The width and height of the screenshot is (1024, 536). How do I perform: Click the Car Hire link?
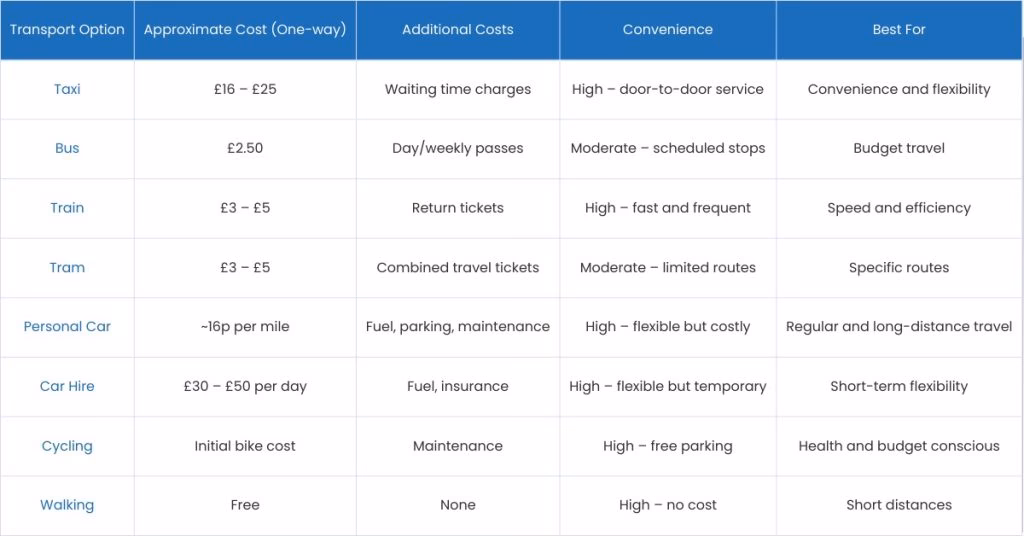[67, 386]
